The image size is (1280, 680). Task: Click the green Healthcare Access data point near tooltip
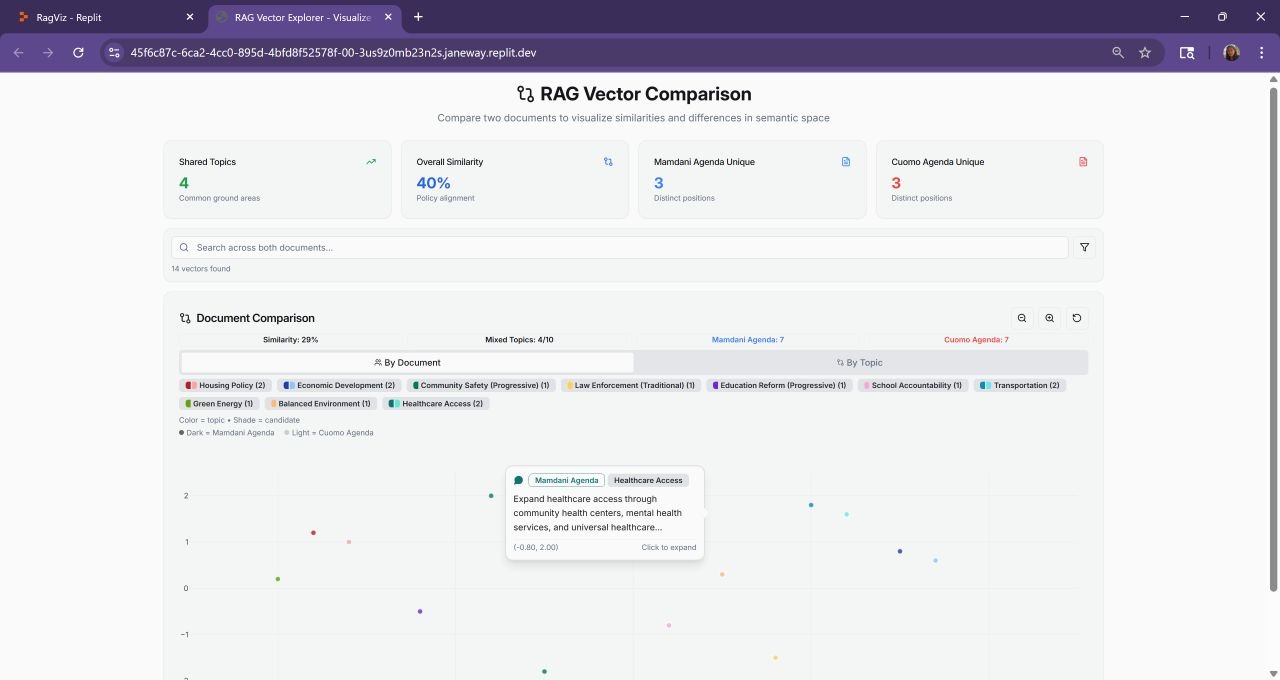[x=491, y=496]
